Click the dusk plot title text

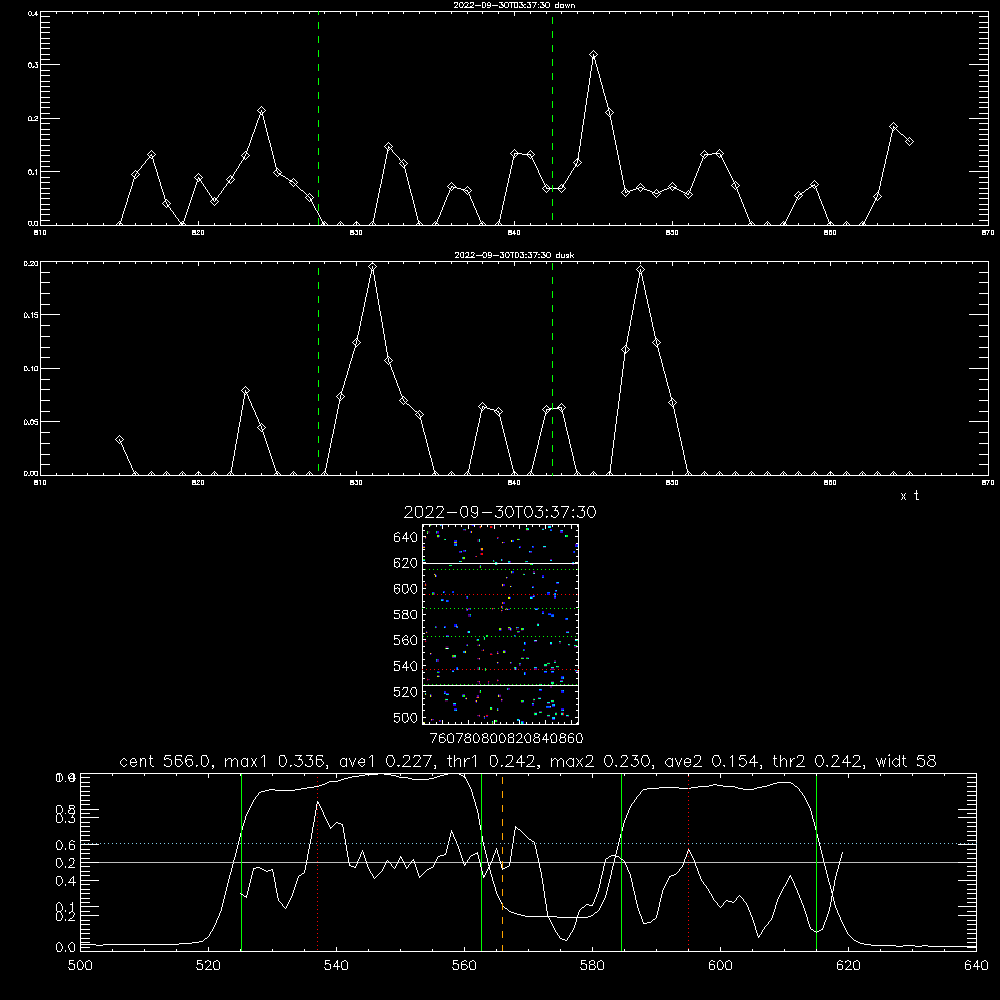coord(514,255)
